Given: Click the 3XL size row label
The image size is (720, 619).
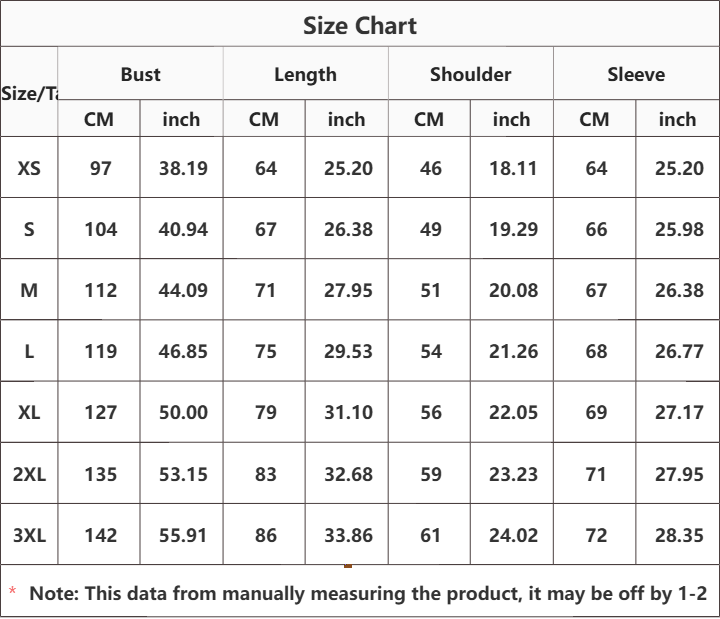Looking at the screenshot, I should [x=29, y=535].
